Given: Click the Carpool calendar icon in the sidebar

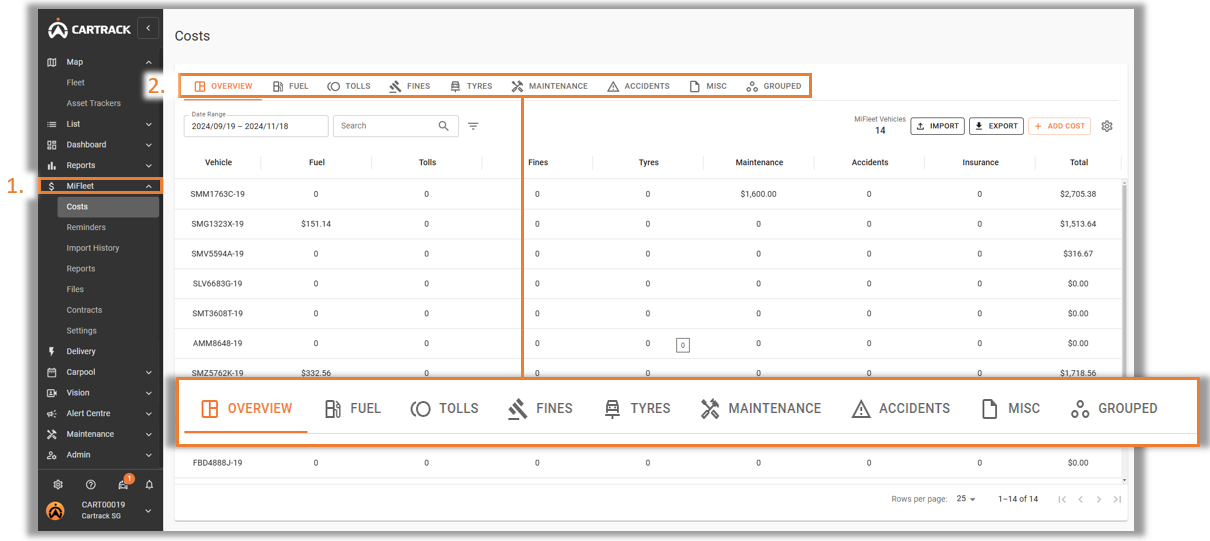Looking at the screenshot, I should (52, 372).
